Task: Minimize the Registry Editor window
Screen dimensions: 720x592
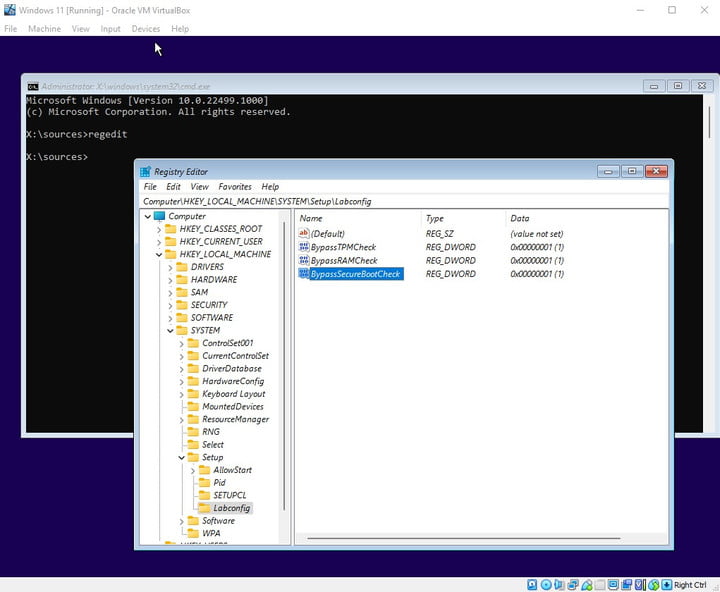Action: pyautogui.click(x=608, y=171)
